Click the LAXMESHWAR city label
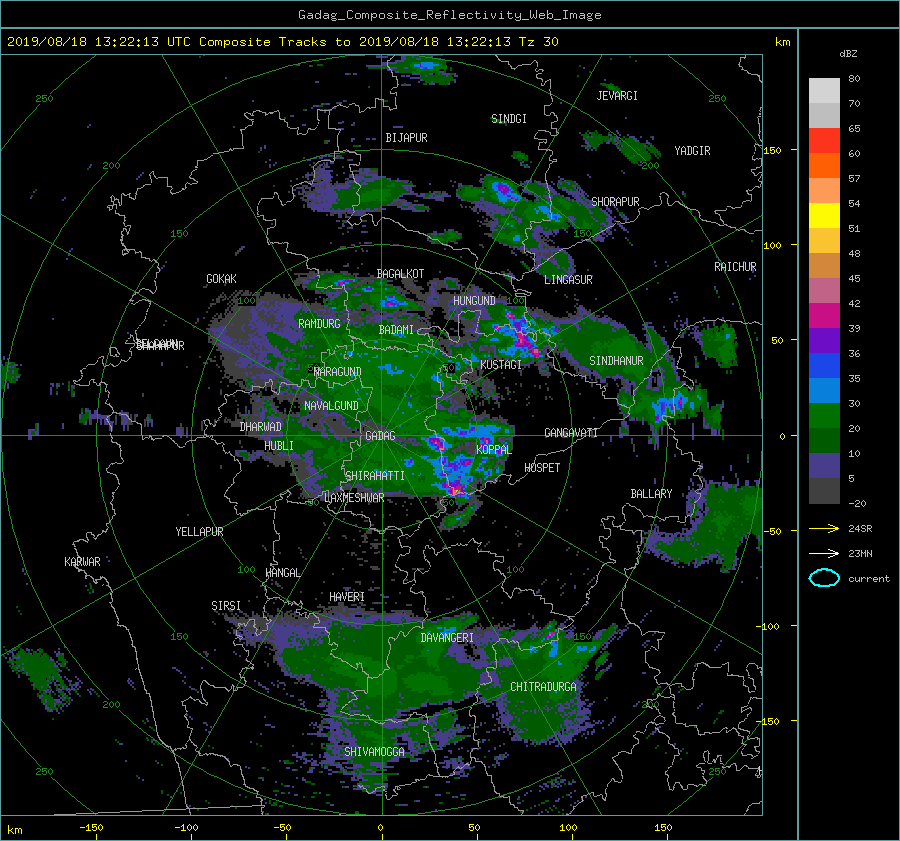The height and width of the screenshot is (841, 900). pyautogui.click(x=354, y=498)
